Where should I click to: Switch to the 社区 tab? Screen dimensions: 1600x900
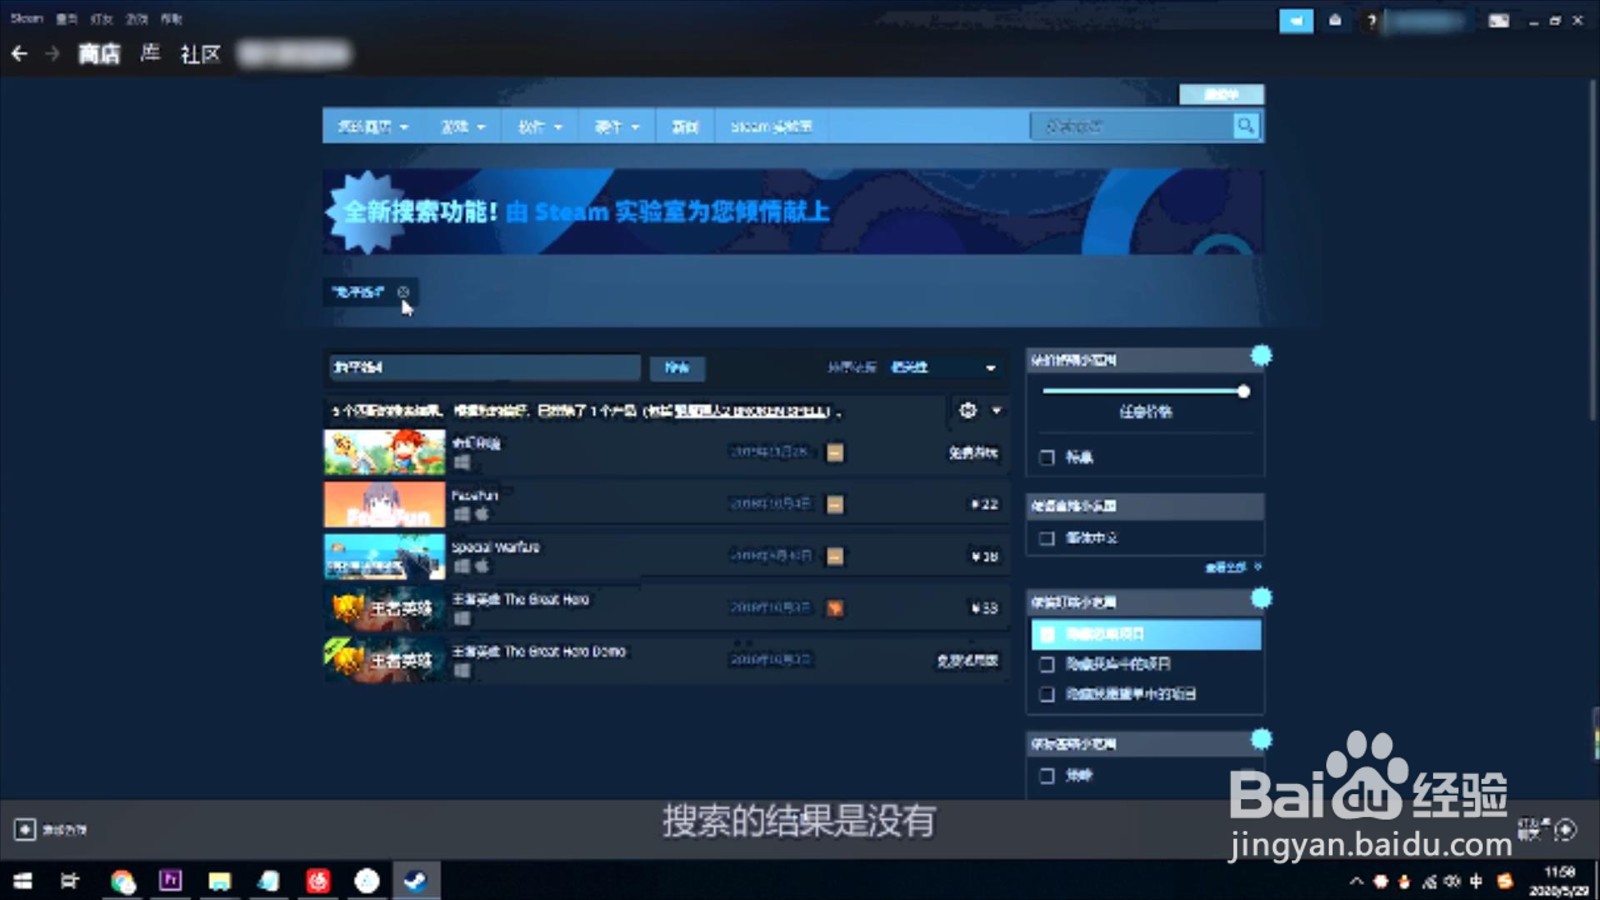[200, 54]
